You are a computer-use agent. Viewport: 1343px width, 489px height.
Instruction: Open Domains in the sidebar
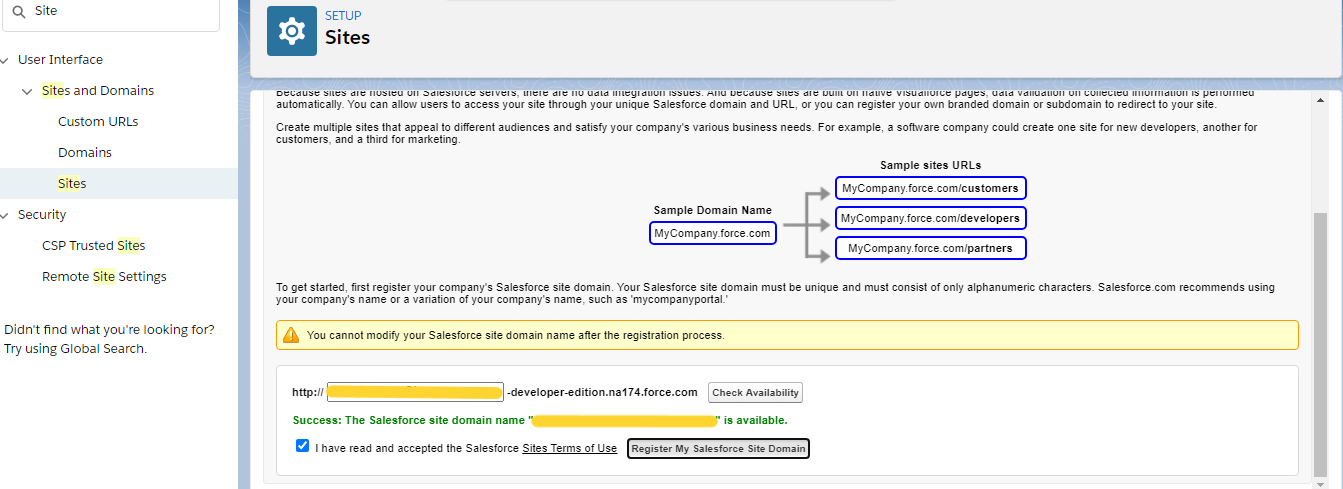[85, 153]
